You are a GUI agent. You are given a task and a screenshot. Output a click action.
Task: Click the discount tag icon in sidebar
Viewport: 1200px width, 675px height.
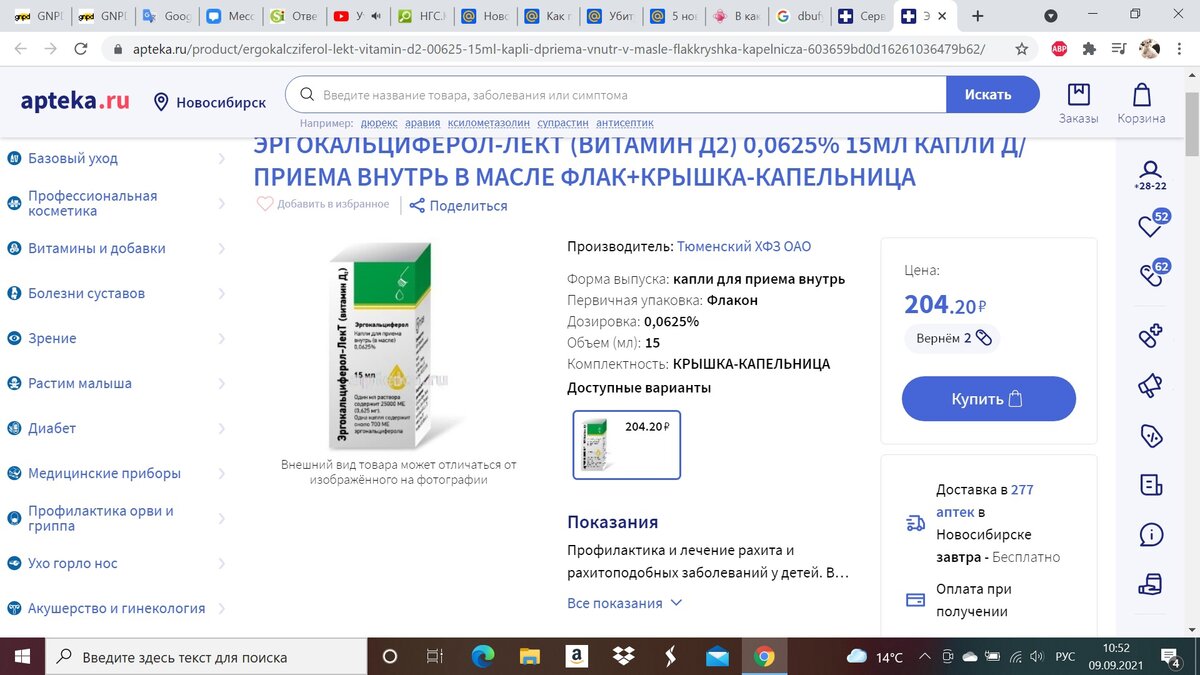click(1150, 435)
